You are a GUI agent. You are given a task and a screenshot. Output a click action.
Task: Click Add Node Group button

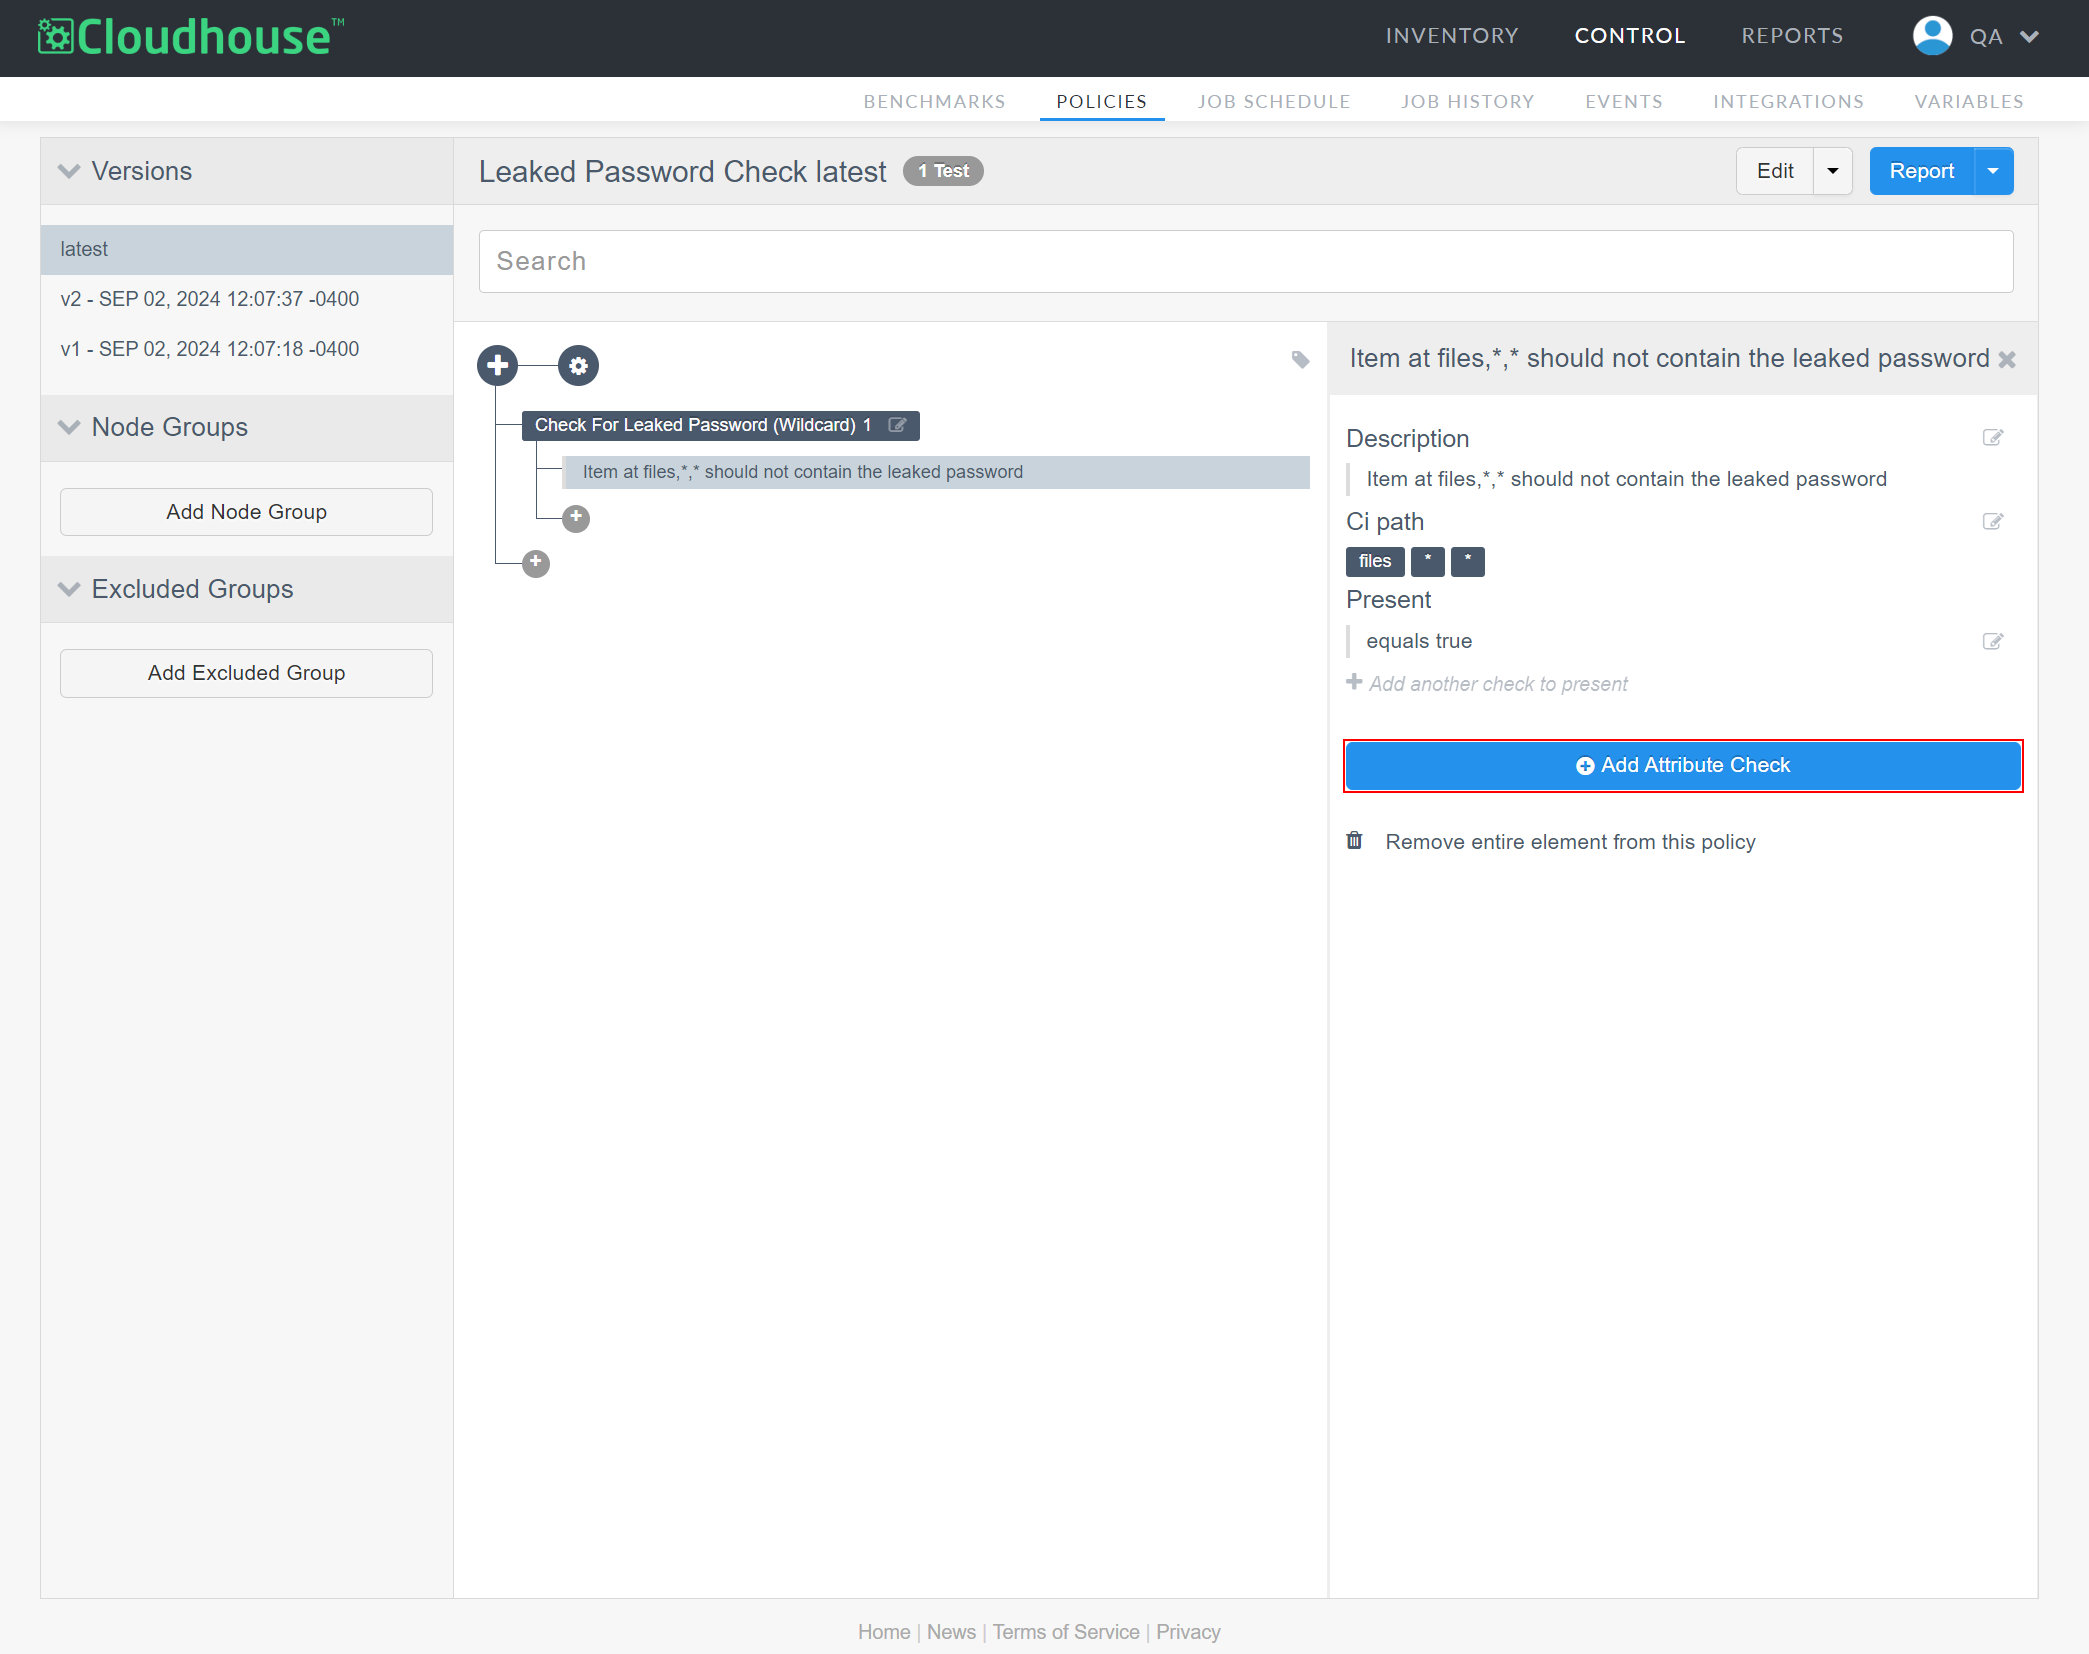pos(246,512)
